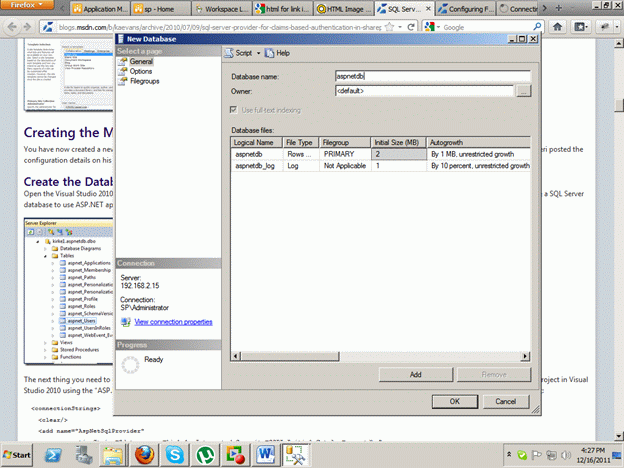This screenshot has height=468, width=624.
Task: Click the Initial Size (MB) column header
Action: 398,142
